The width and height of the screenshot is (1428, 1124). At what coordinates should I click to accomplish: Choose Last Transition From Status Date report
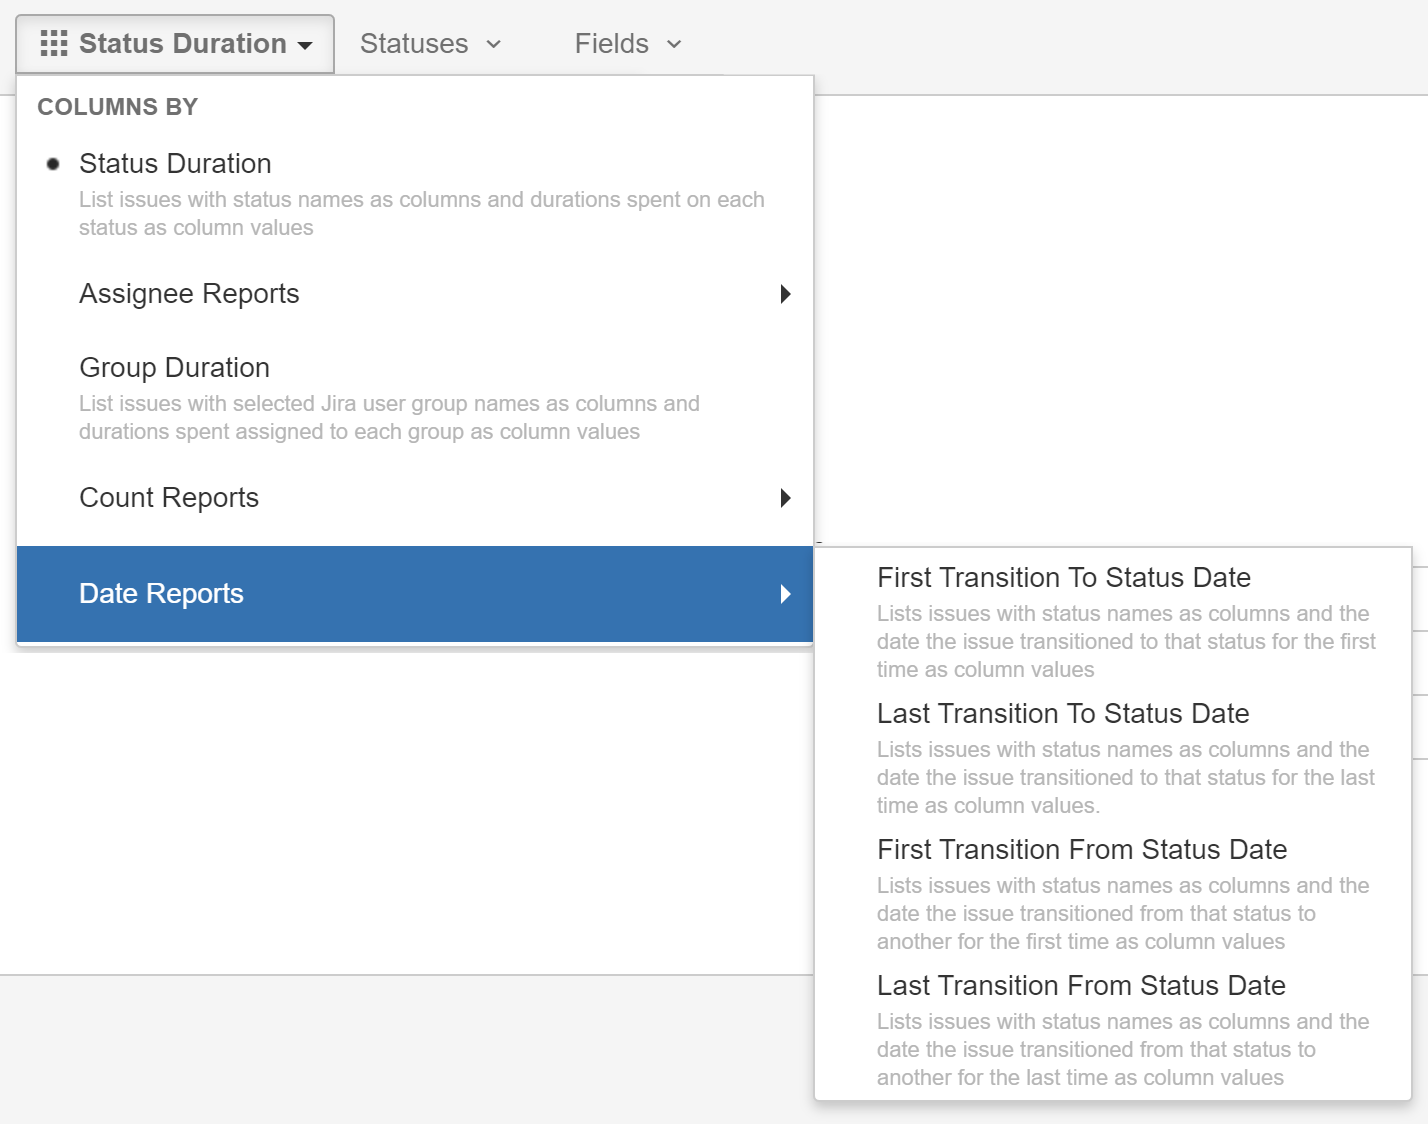pyautogui.click(x=1080, y=986)
